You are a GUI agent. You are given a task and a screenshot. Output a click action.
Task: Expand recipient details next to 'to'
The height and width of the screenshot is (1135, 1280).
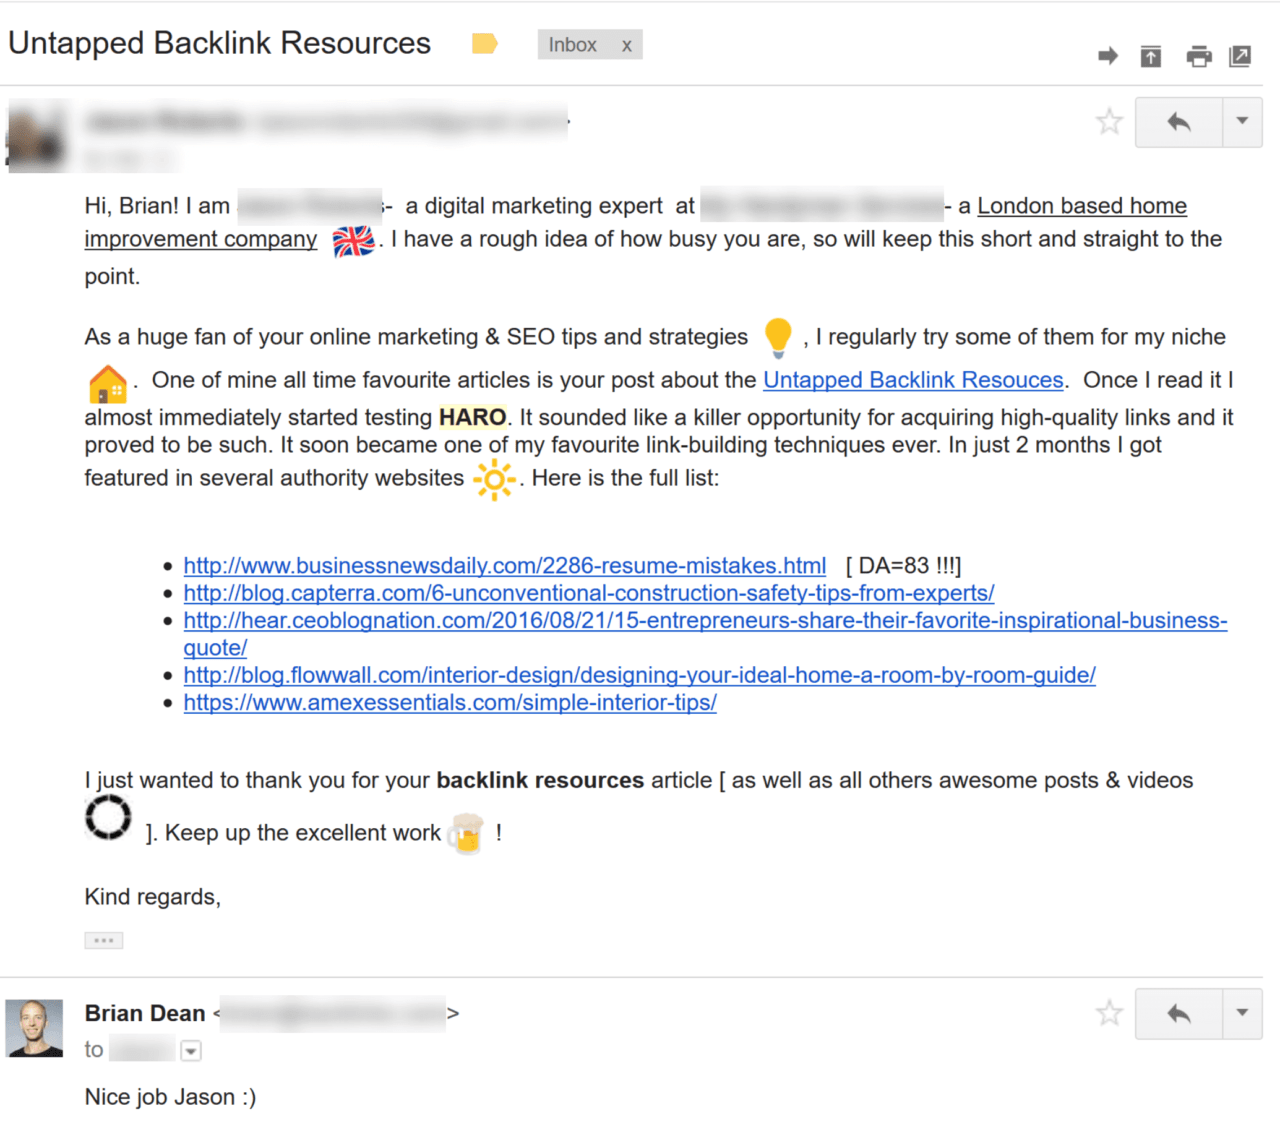click(190, 1050)
